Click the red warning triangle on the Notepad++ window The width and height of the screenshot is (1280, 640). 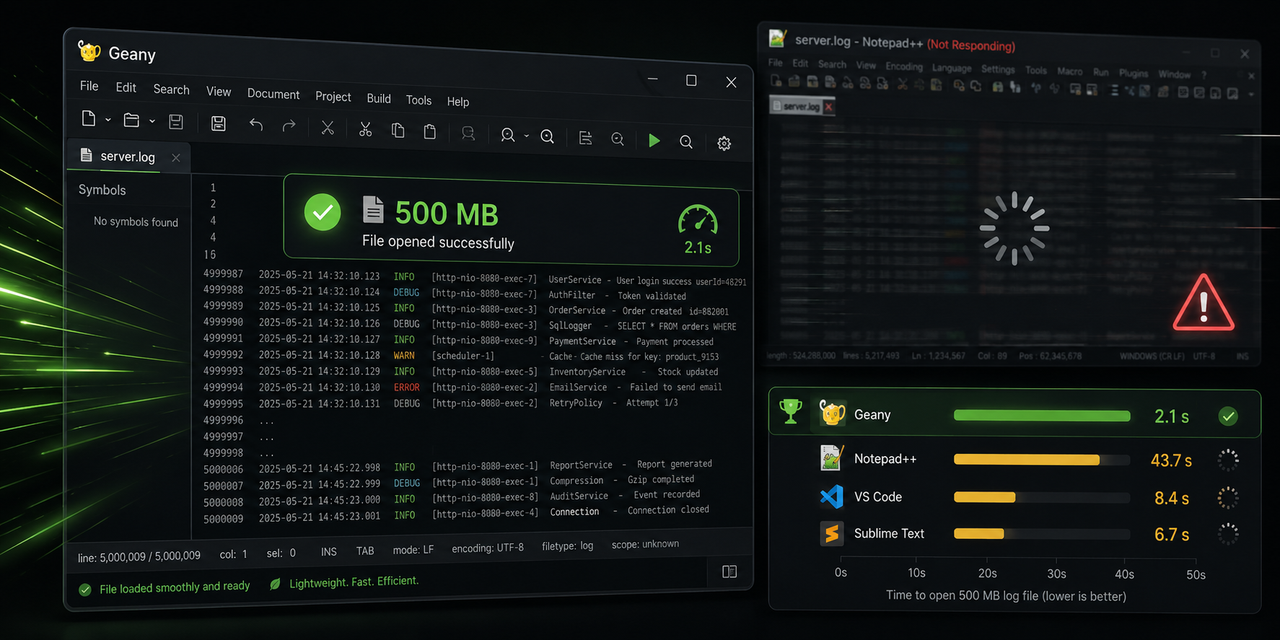point(1204,303)
